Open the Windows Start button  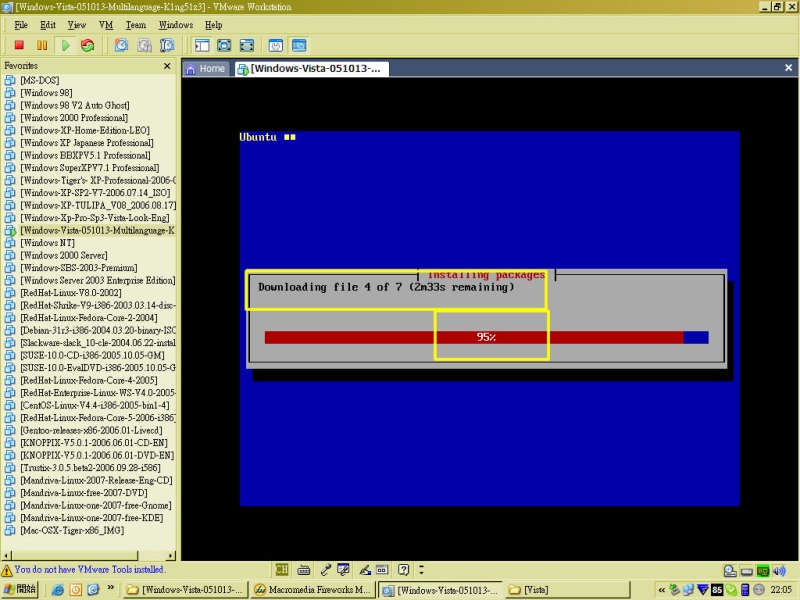coord(20,589)
